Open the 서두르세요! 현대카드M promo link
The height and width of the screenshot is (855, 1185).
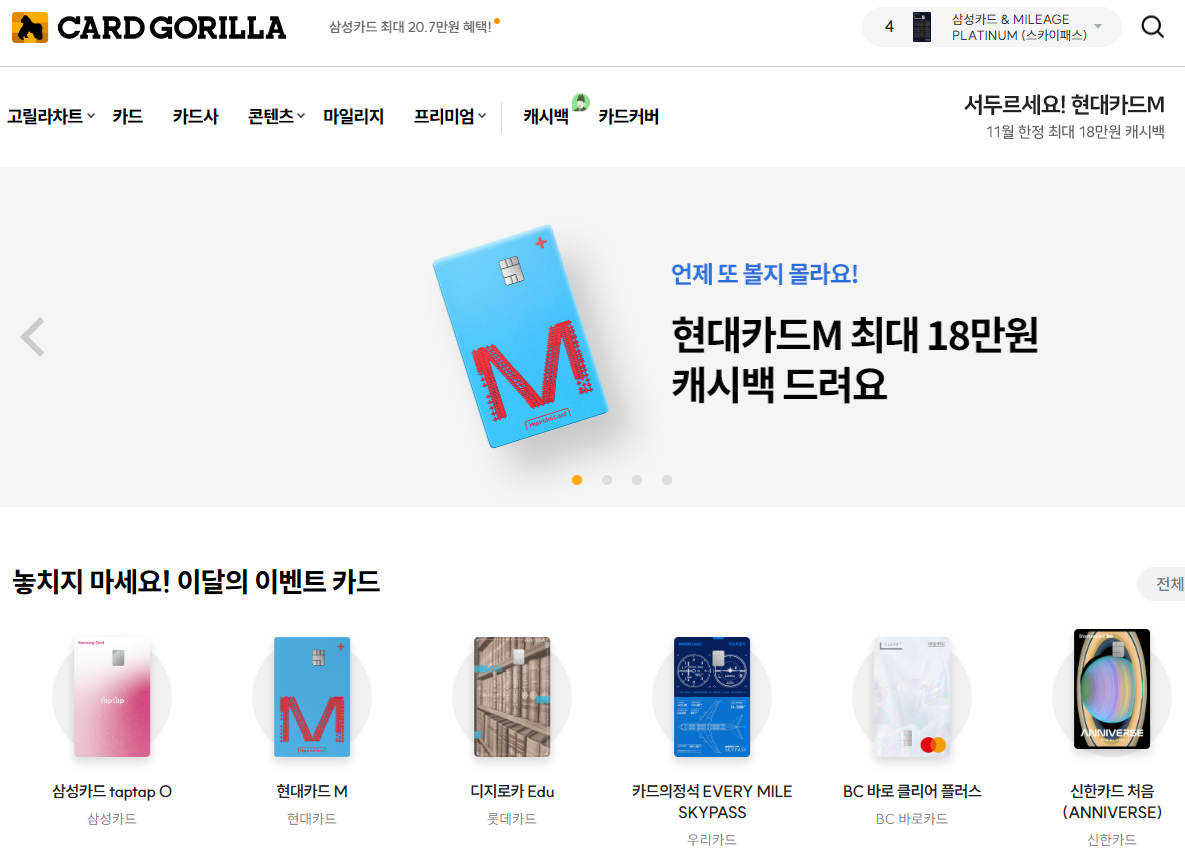1064,116
